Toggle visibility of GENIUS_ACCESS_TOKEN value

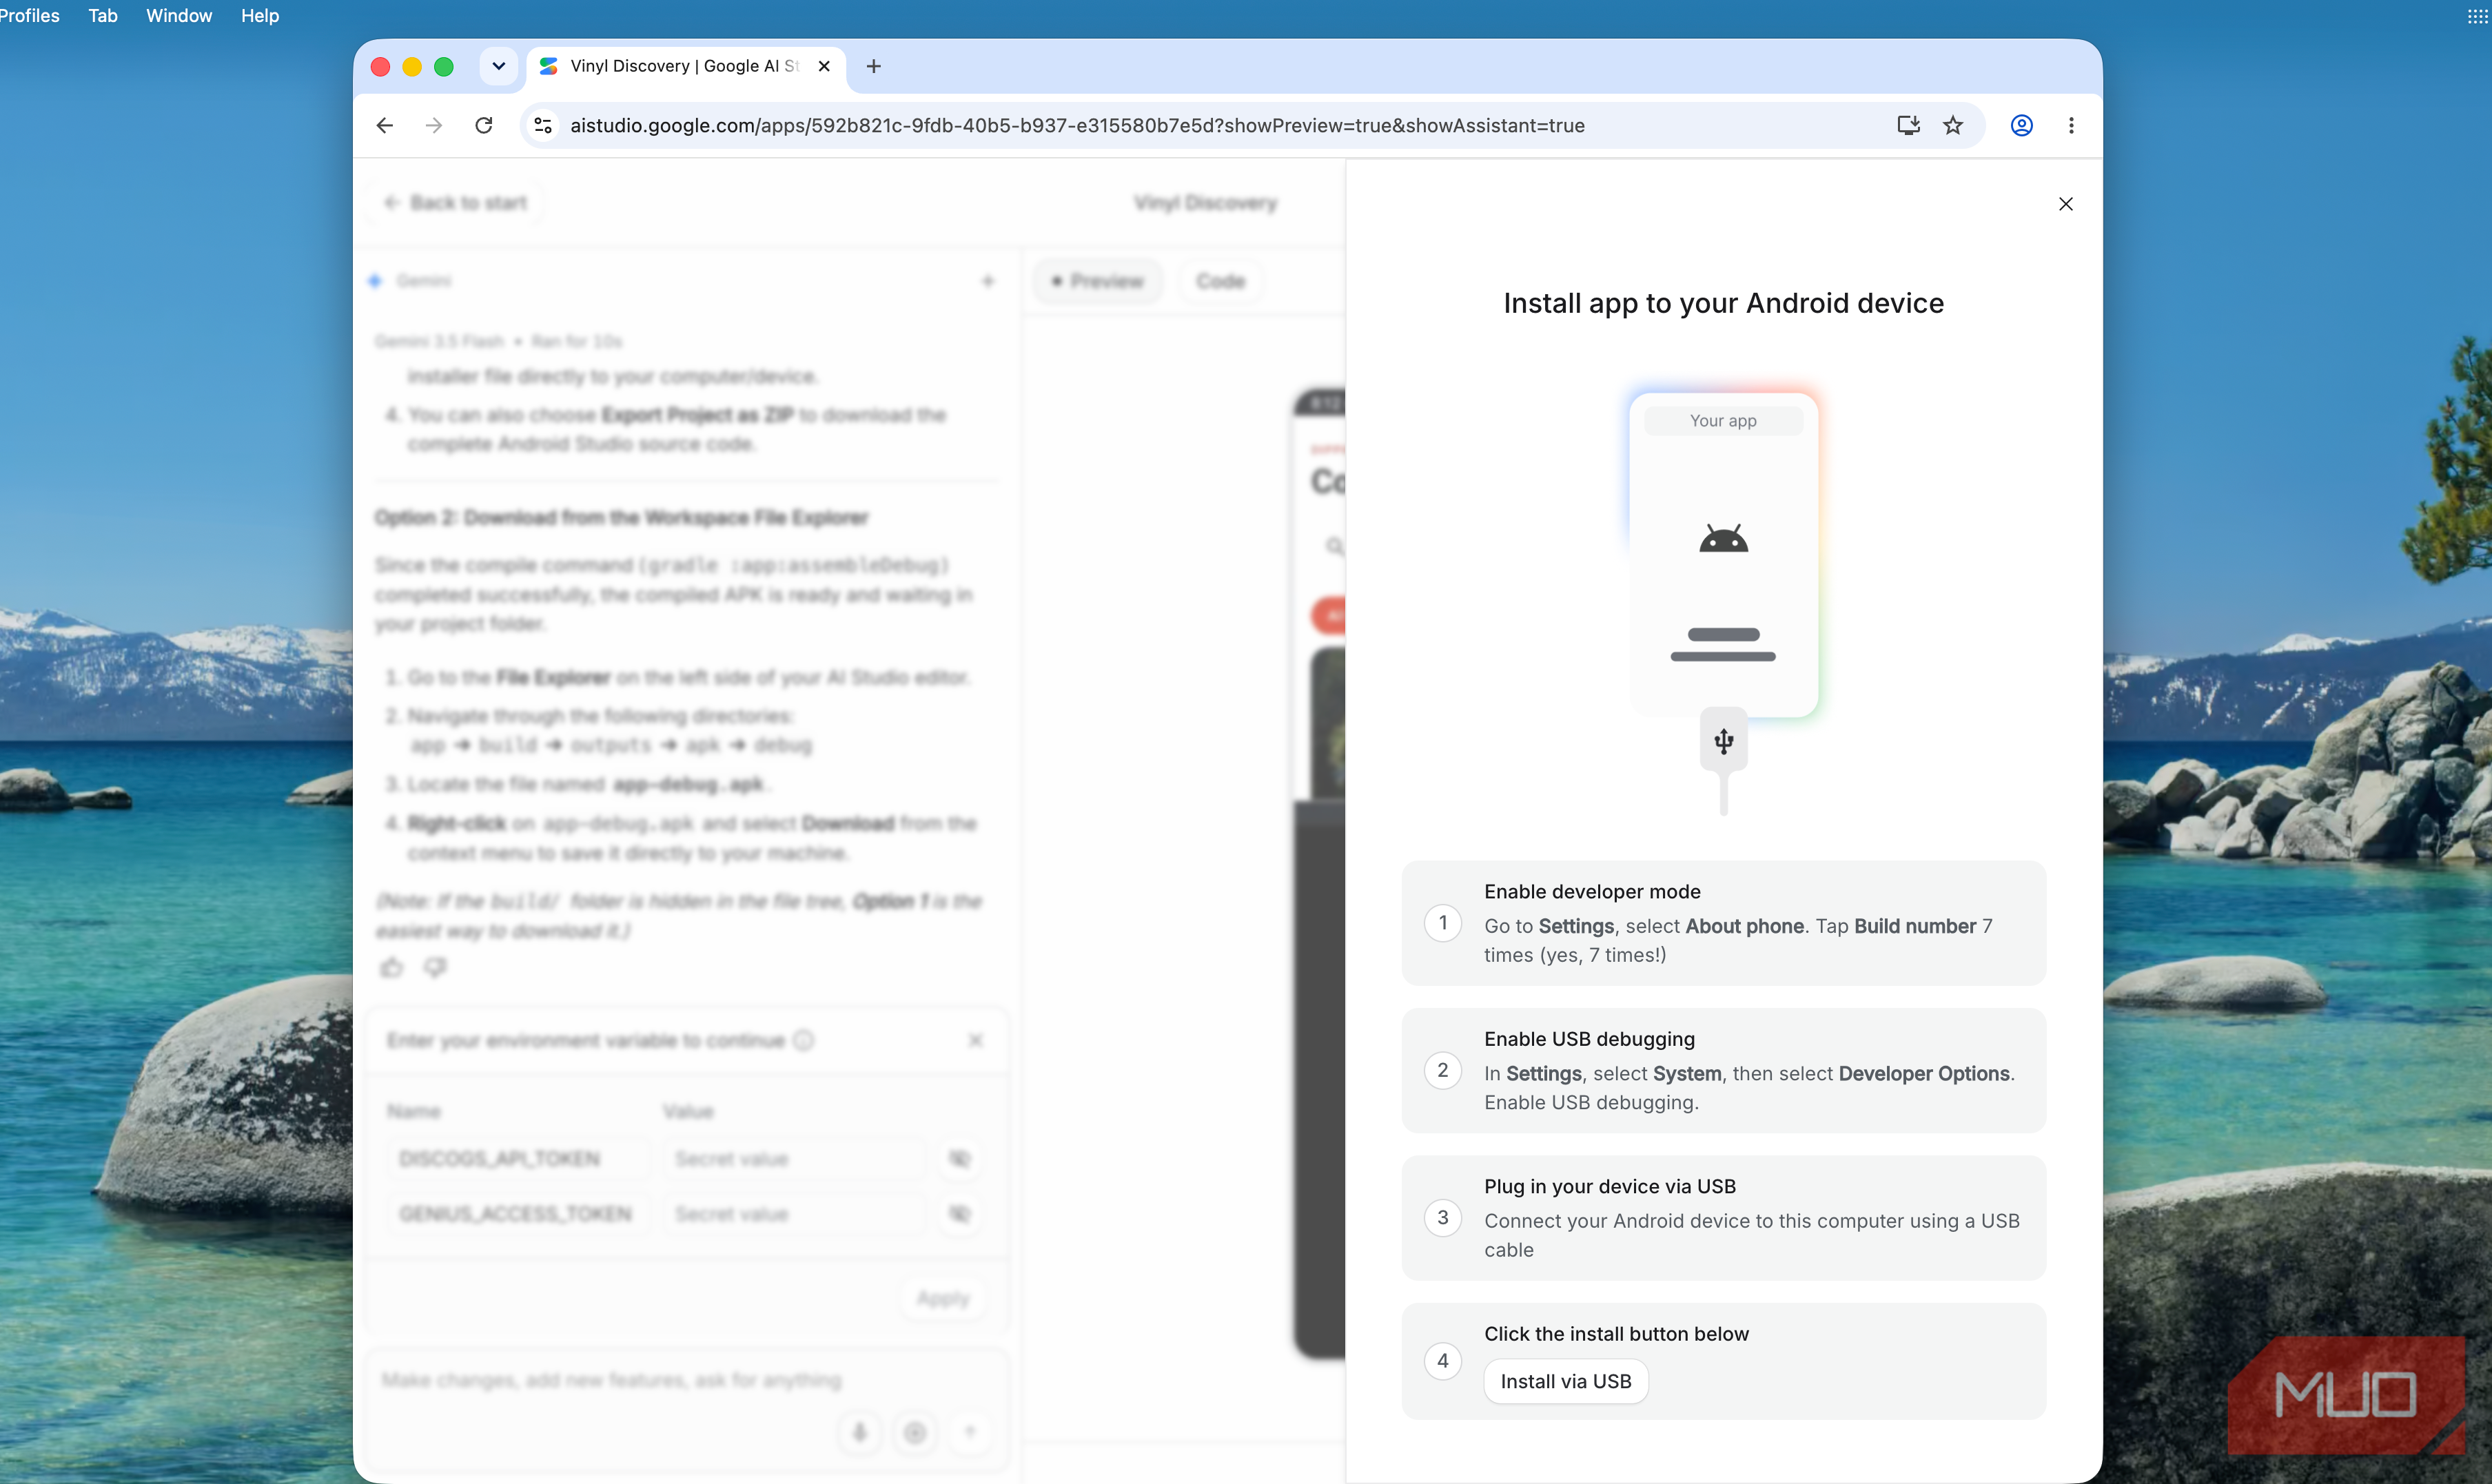[x=959, y=1214]
